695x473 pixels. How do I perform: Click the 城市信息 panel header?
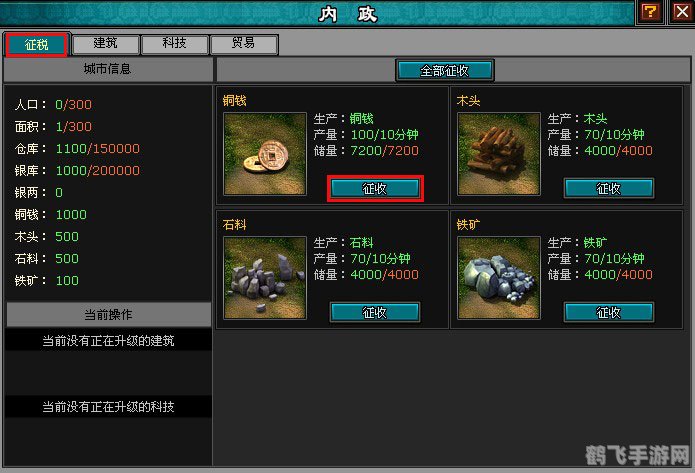(x=108, y=69)
